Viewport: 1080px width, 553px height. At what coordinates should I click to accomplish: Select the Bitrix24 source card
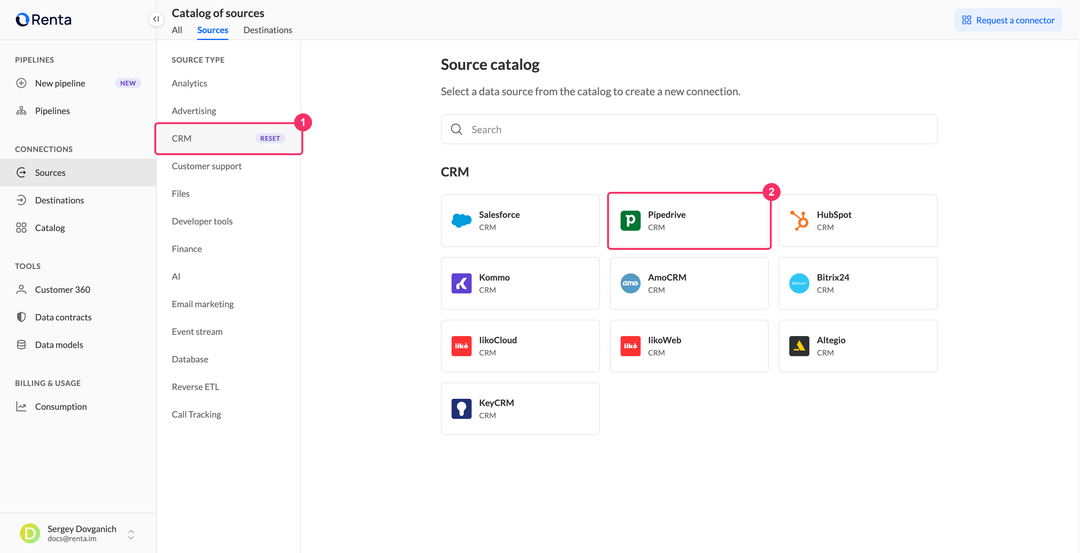[x=858, y=283]
